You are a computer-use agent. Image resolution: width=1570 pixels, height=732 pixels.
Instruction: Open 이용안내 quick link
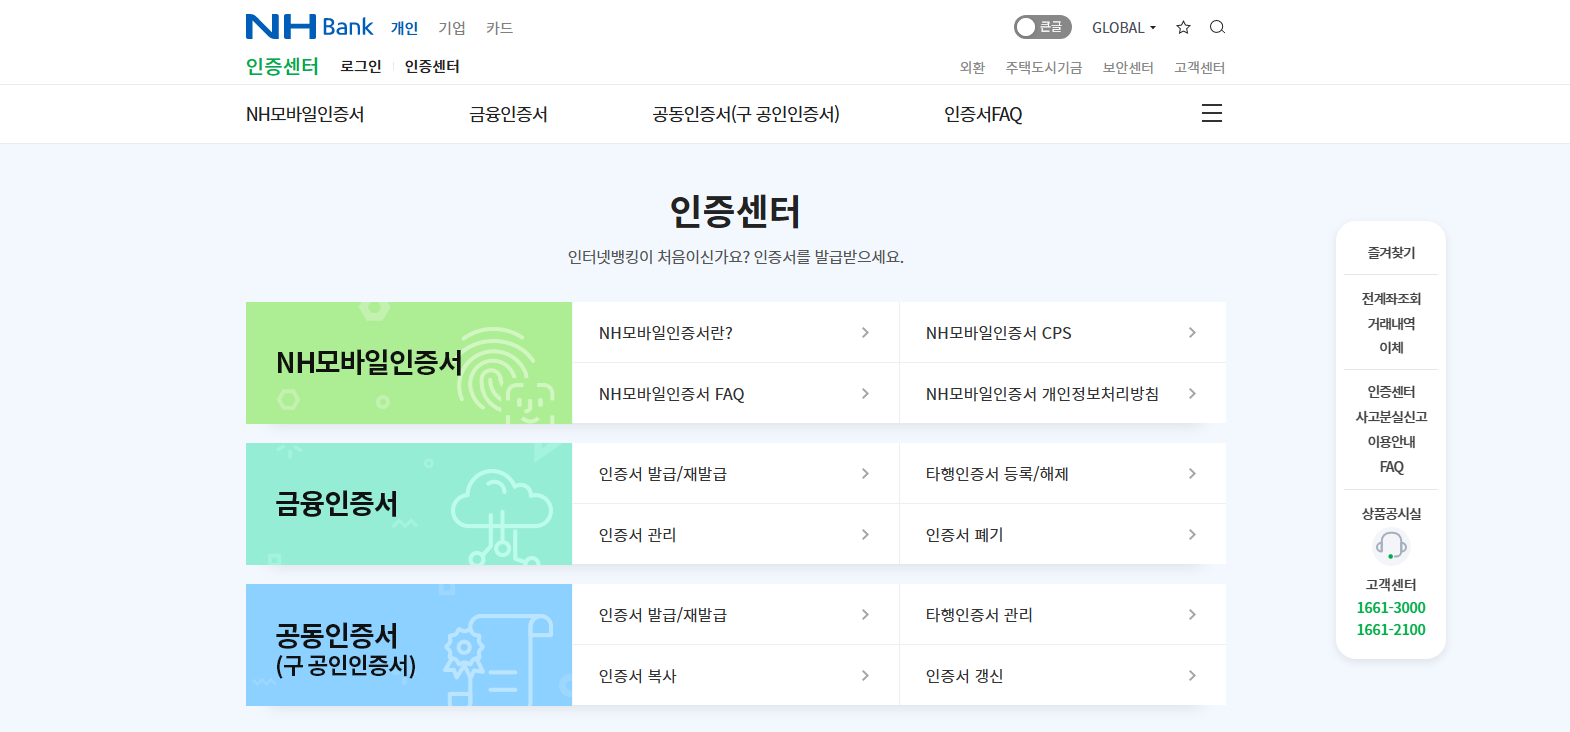point(1391,442)
